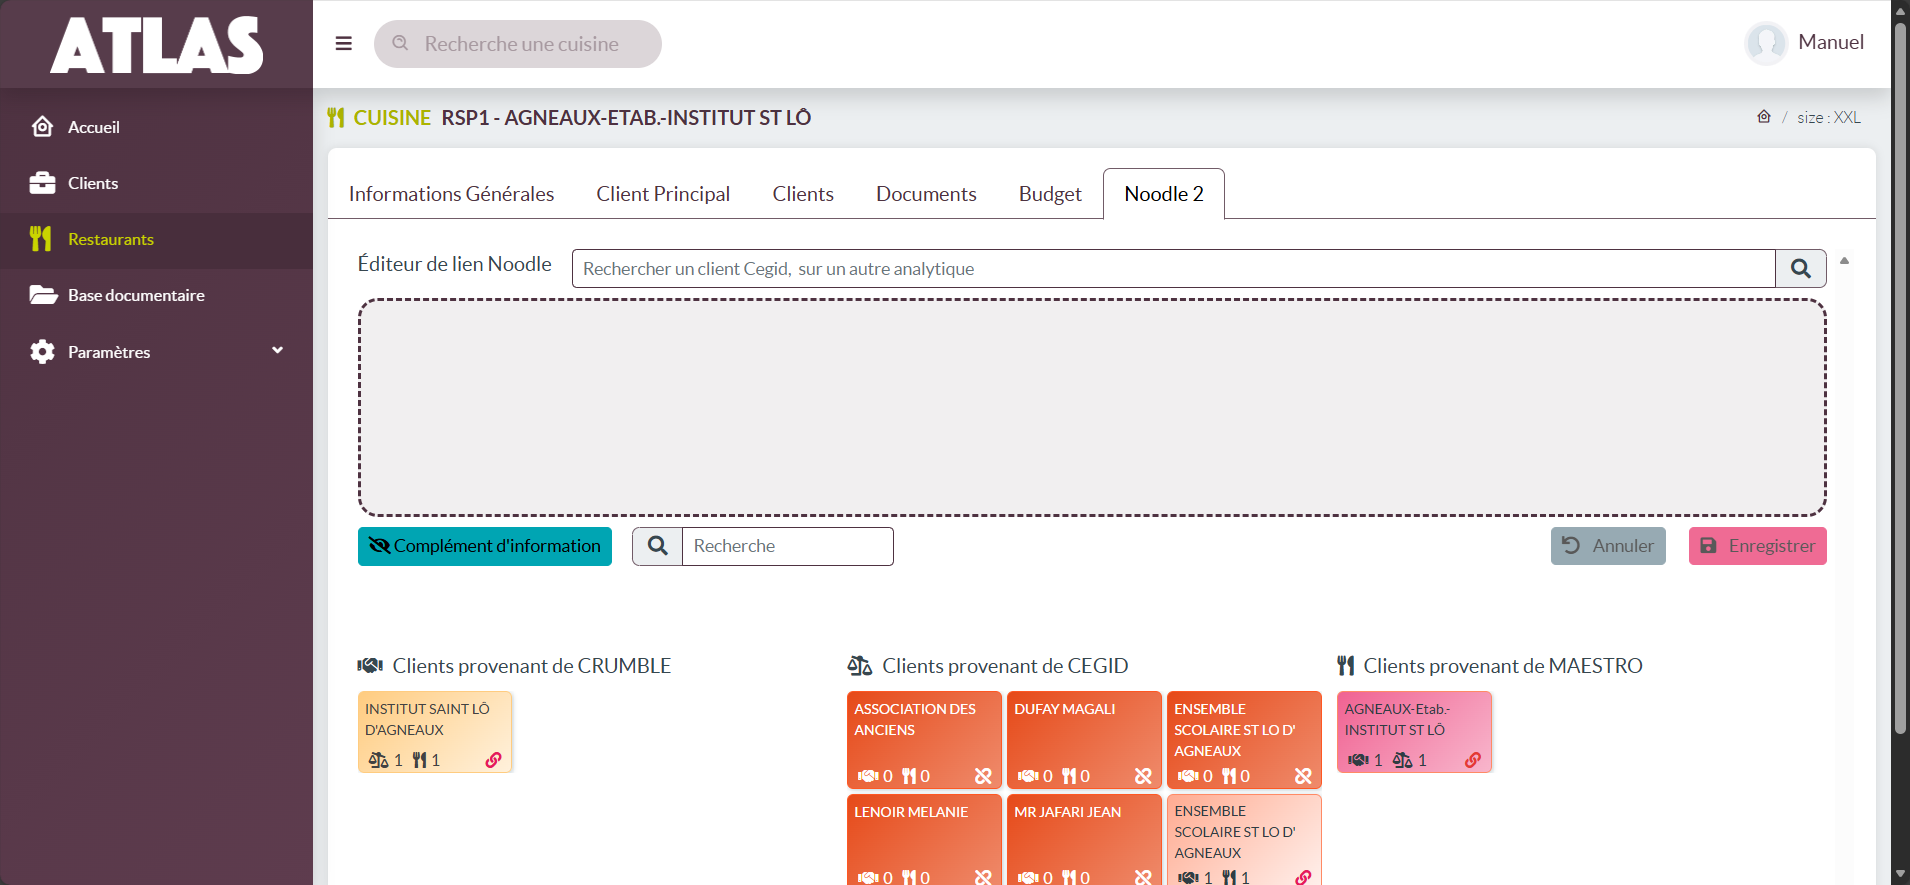Focus the 'Recherche une cuisine' search box

518,44
